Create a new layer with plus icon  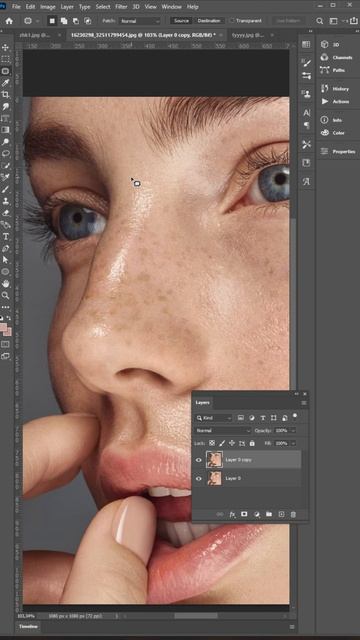pos(281,514)
